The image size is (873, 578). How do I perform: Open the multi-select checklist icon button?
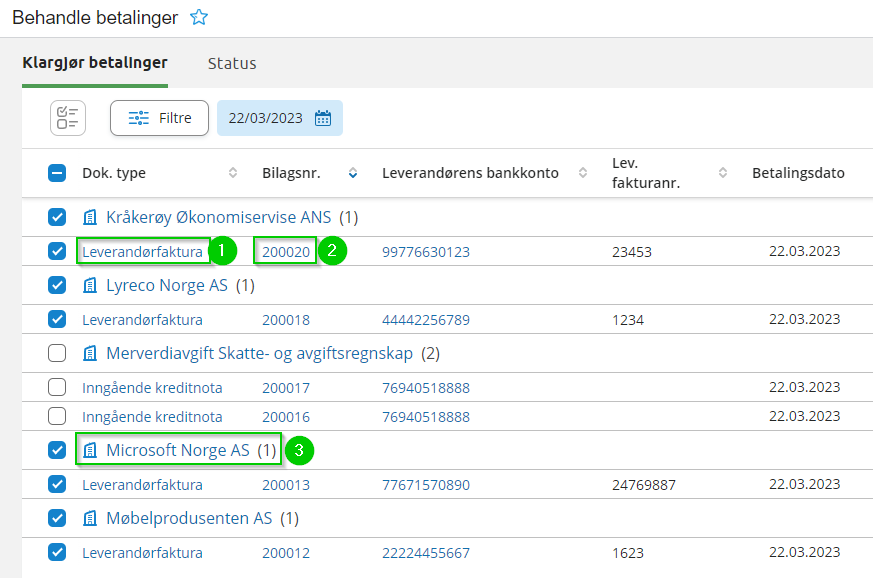click(x=68, y=118)
